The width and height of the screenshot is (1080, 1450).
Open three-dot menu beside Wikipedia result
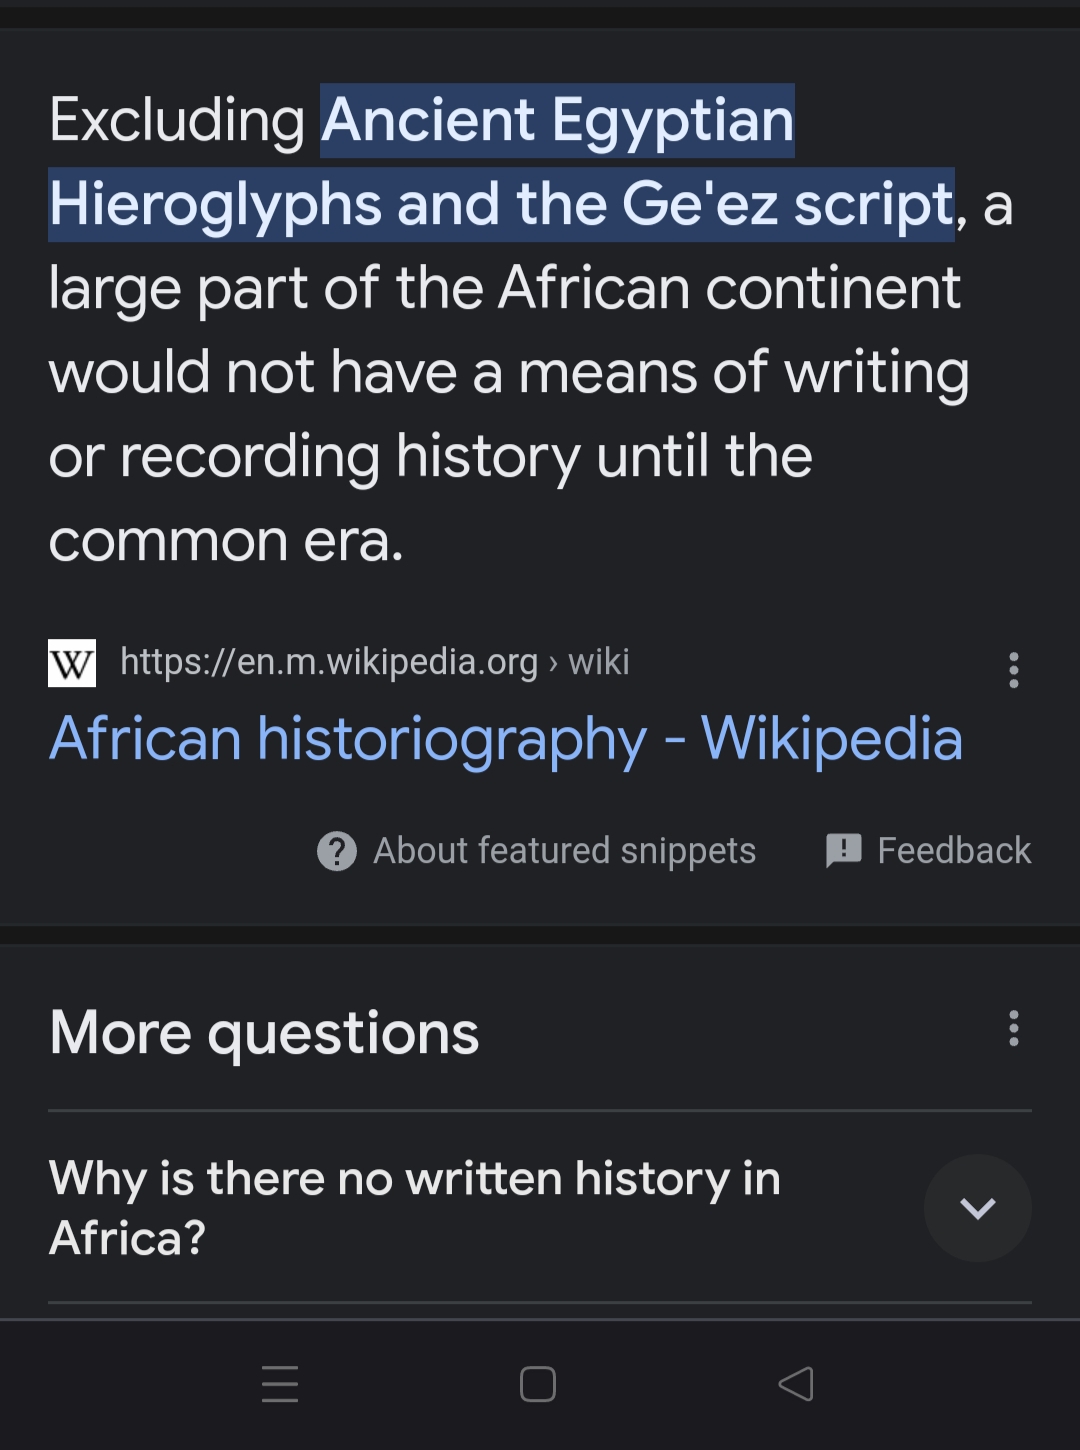[1013, 670]
